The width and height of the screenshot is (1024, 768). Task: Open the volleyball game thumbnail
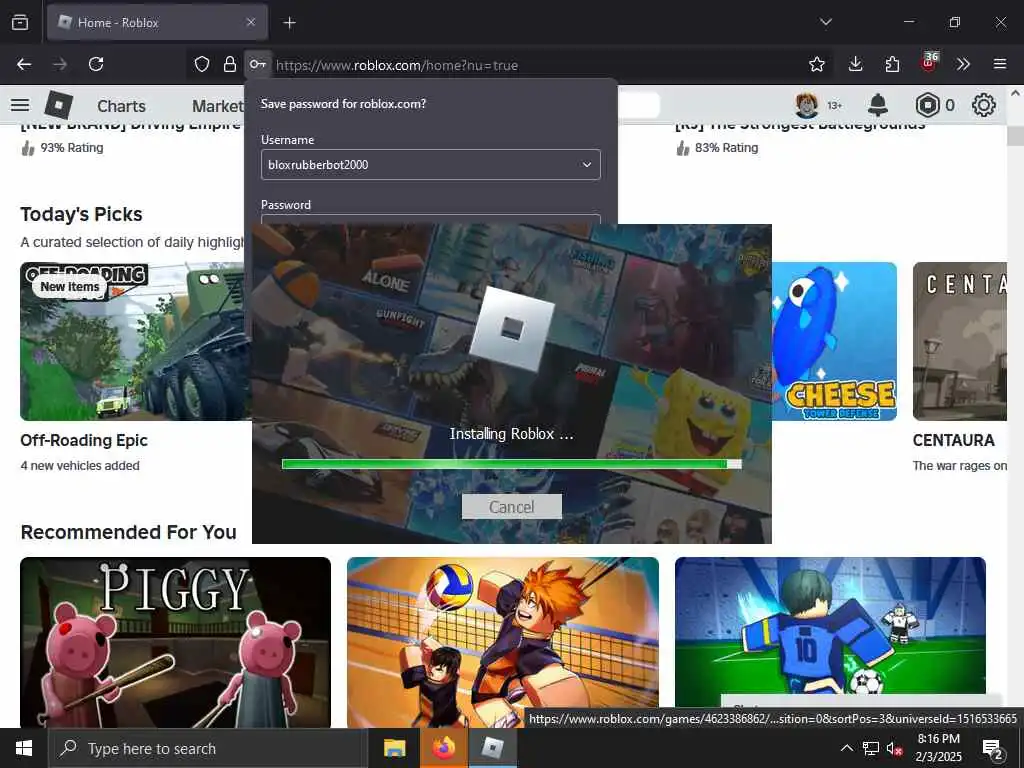503,642
